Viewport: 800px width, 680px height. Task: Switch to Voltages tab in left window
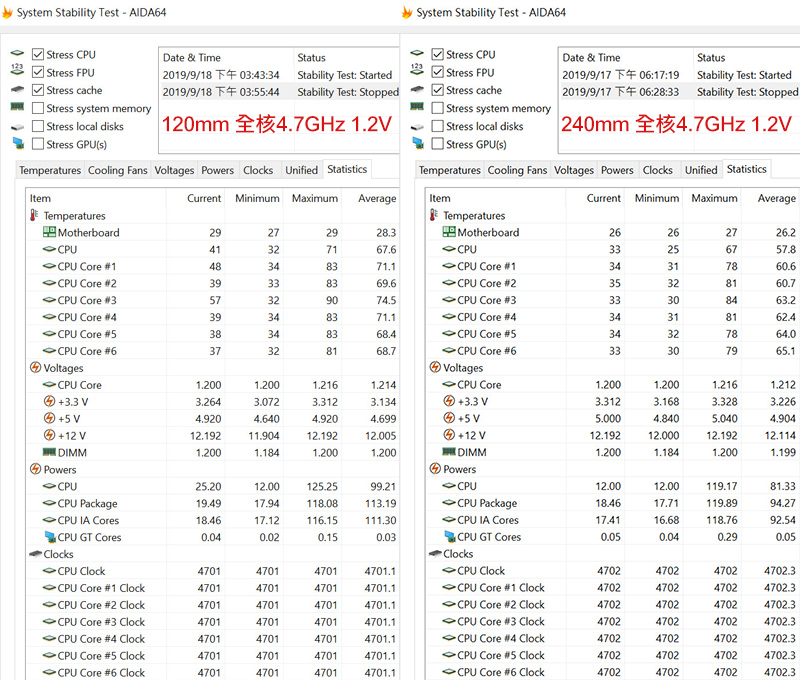[x=174, y=170]
